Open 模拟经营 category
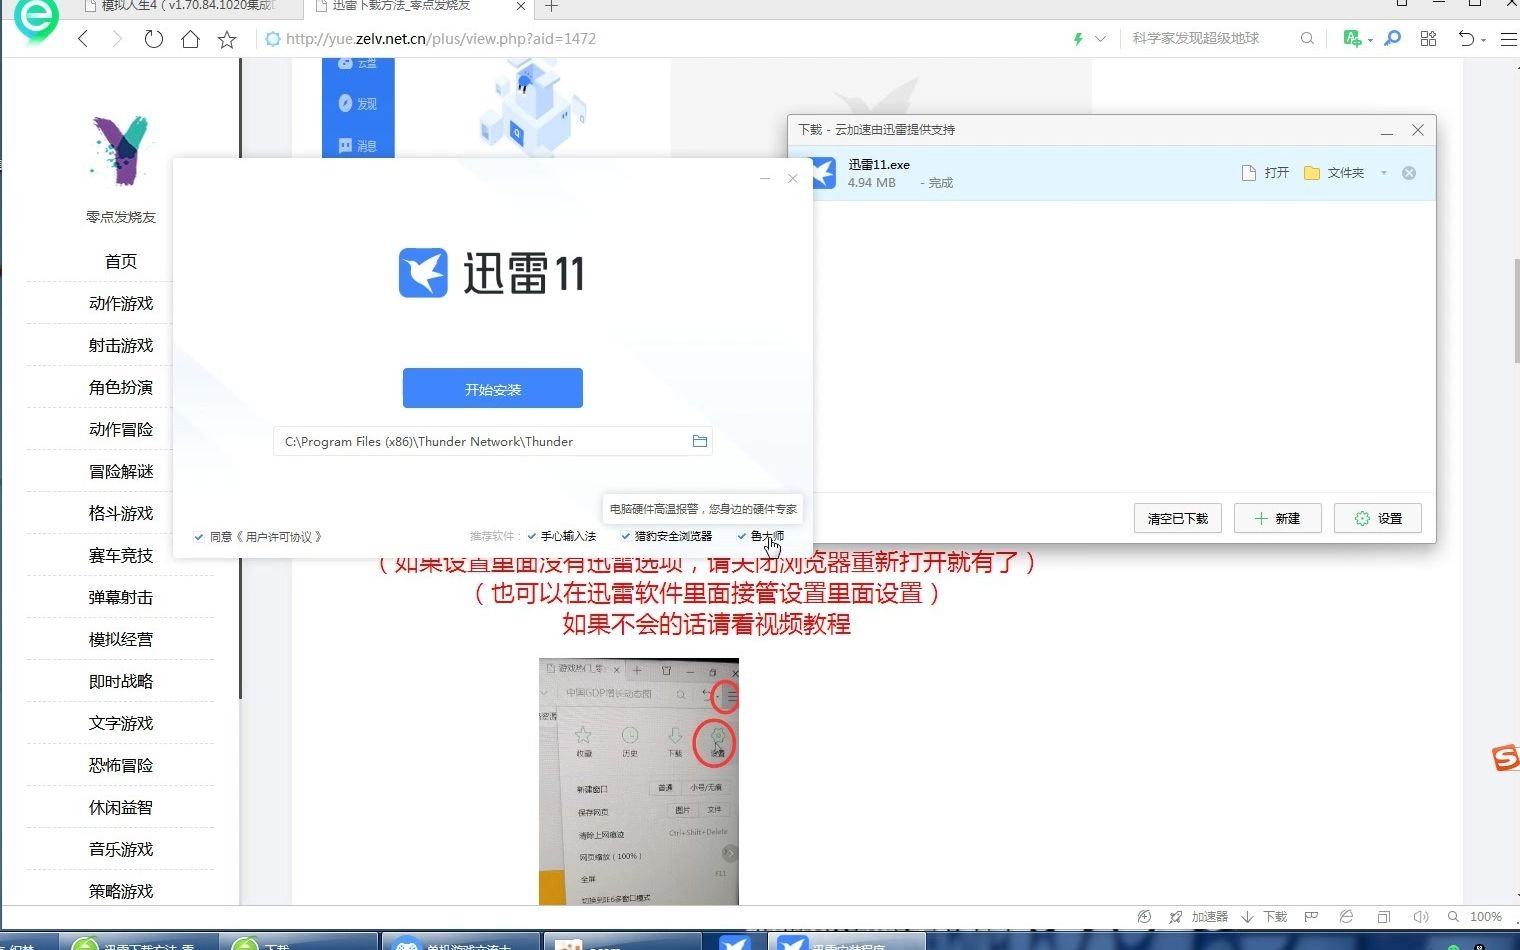 tap(121, 639)
